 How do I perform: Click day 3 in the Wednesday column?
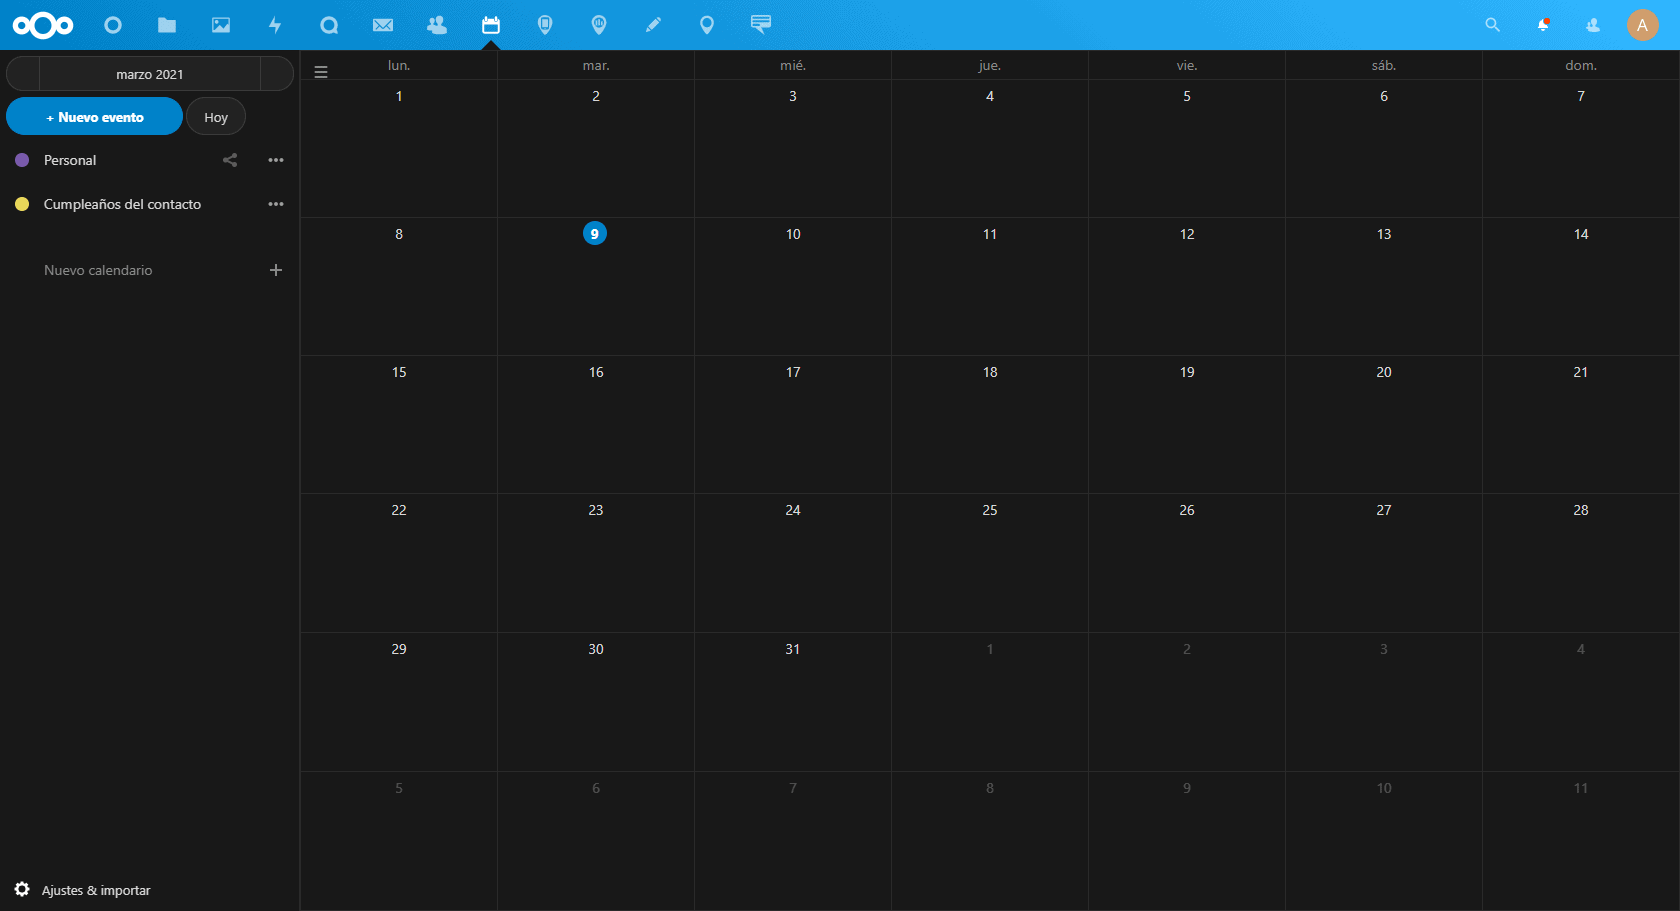coord(793,96)
